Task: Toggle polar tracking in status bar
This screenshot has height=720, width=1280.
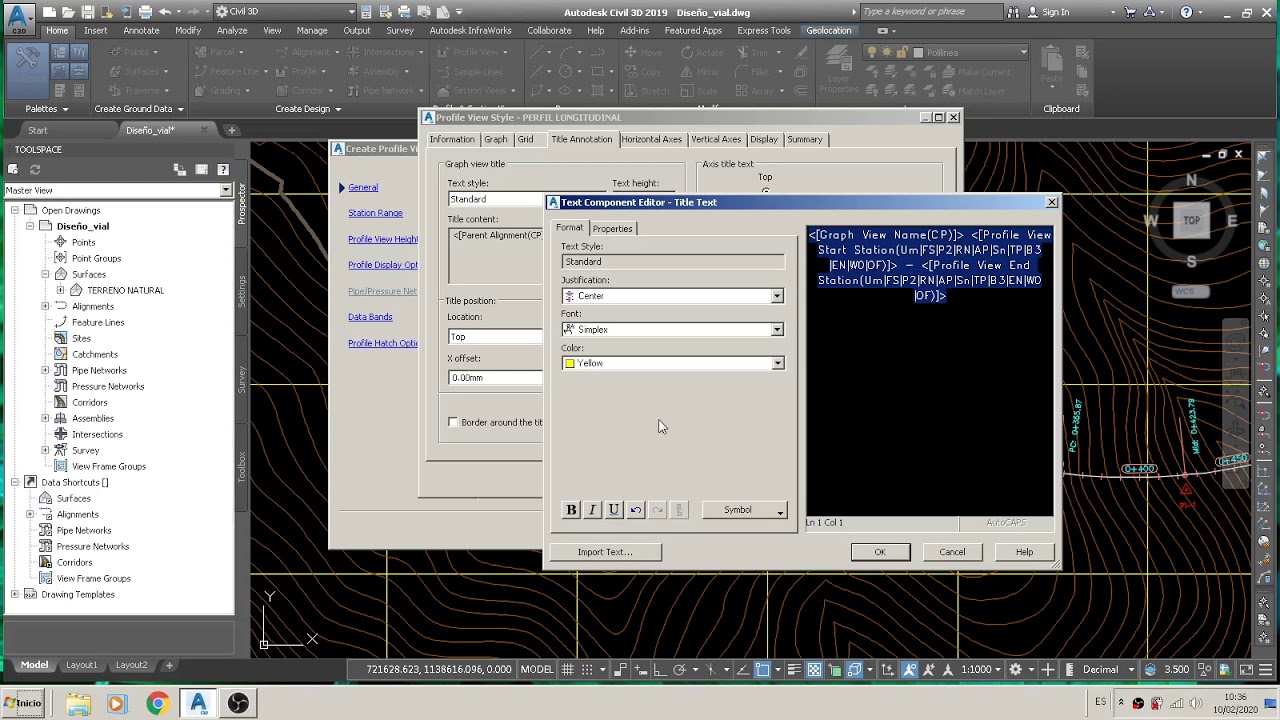Action: [x=679, y=669]
